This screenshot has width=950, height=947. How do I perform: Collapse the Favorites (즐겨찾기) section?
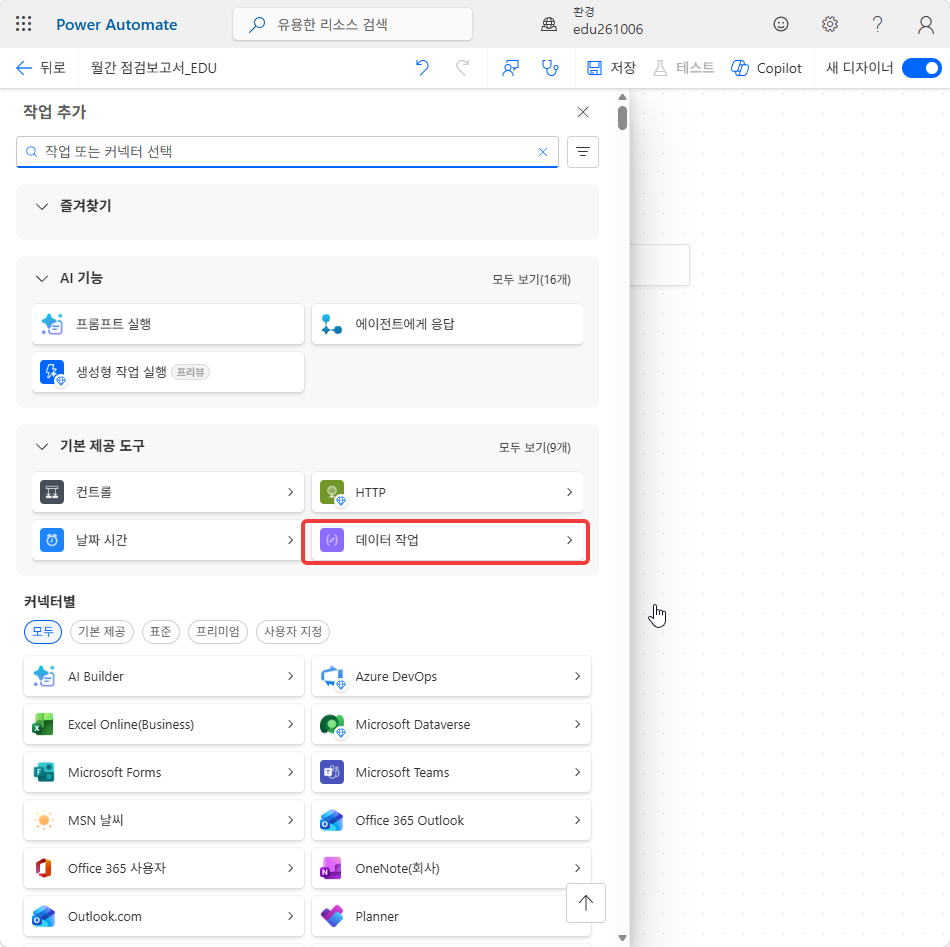tap(42, 207)
